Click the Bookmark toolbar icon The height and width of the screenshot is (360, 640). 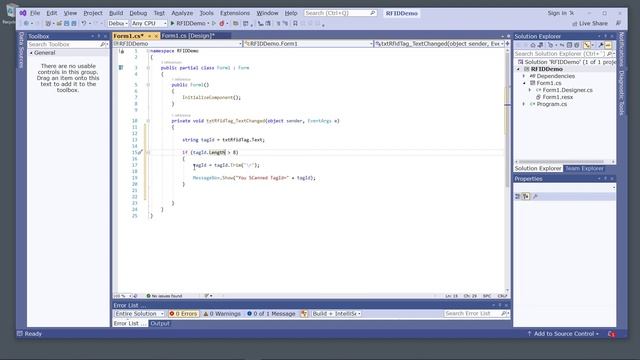pyautogui.click(x=296, y=23)
